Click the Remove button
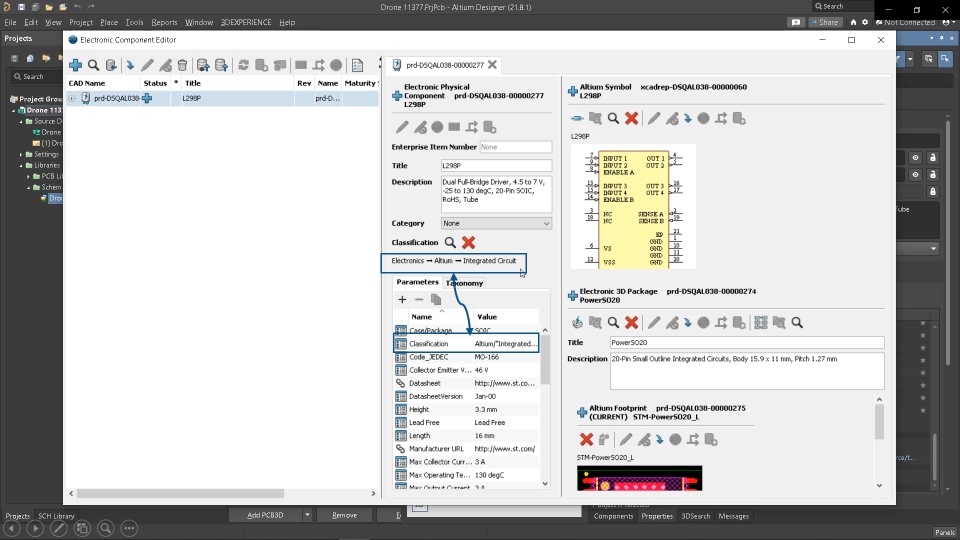 [344, 515]
